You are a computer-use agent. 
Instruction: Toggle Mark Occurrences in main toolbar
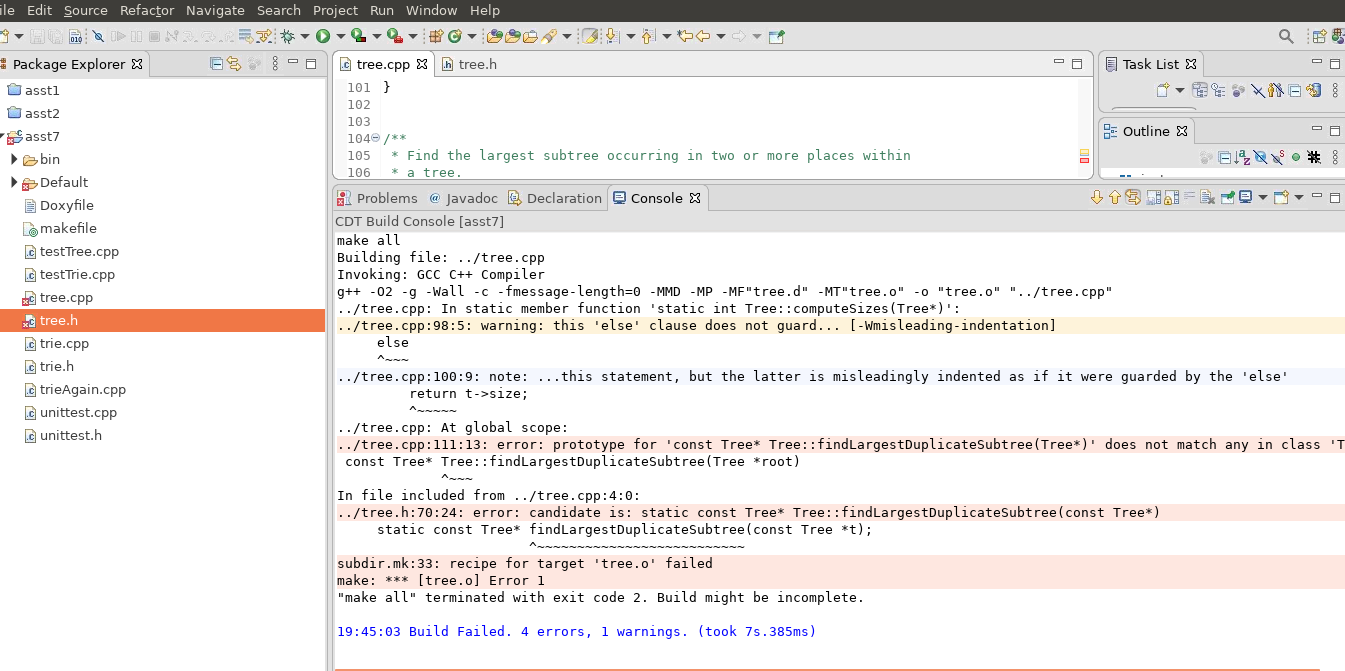[x=589, y=36]
